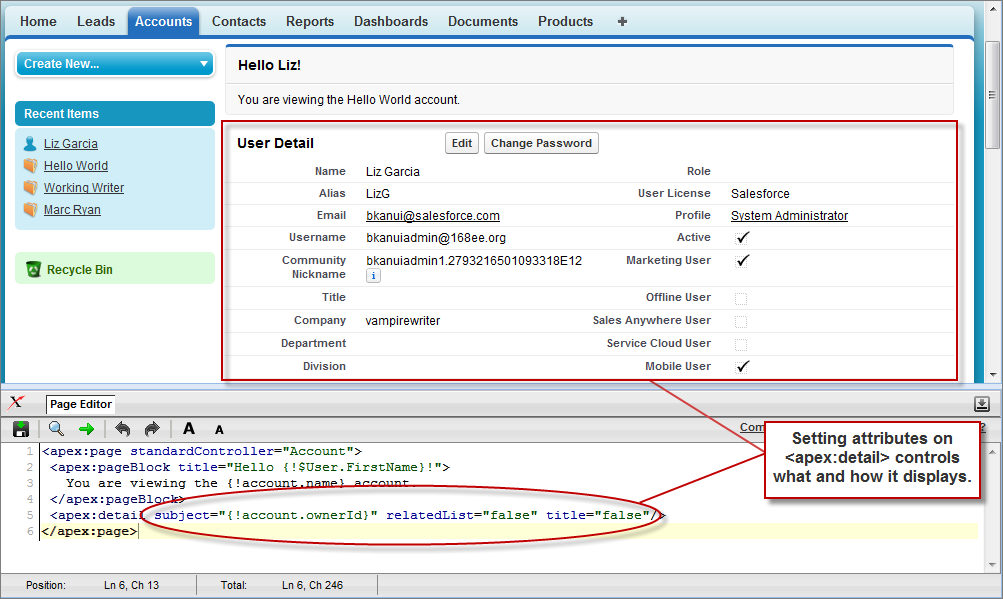Expand the add tabs plus menu
Screen dimensions: 1003x599
(x=621, y=21)
